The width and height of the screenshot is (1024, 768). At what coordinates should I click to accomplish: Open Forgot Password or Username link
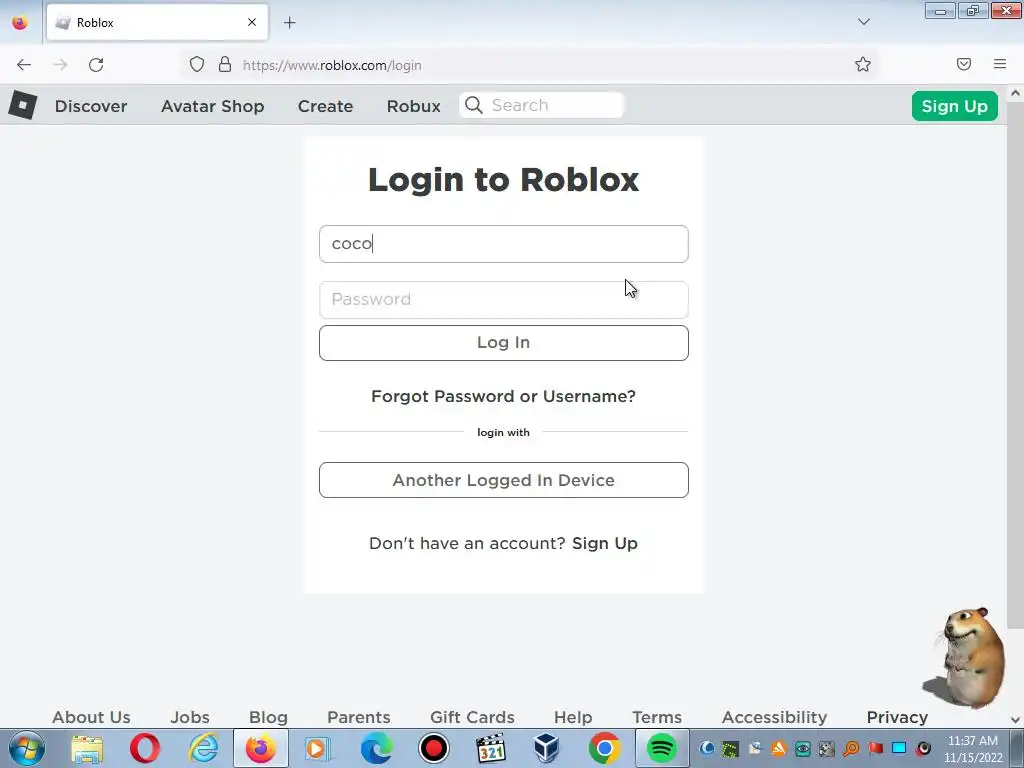(x=504, y=396)
